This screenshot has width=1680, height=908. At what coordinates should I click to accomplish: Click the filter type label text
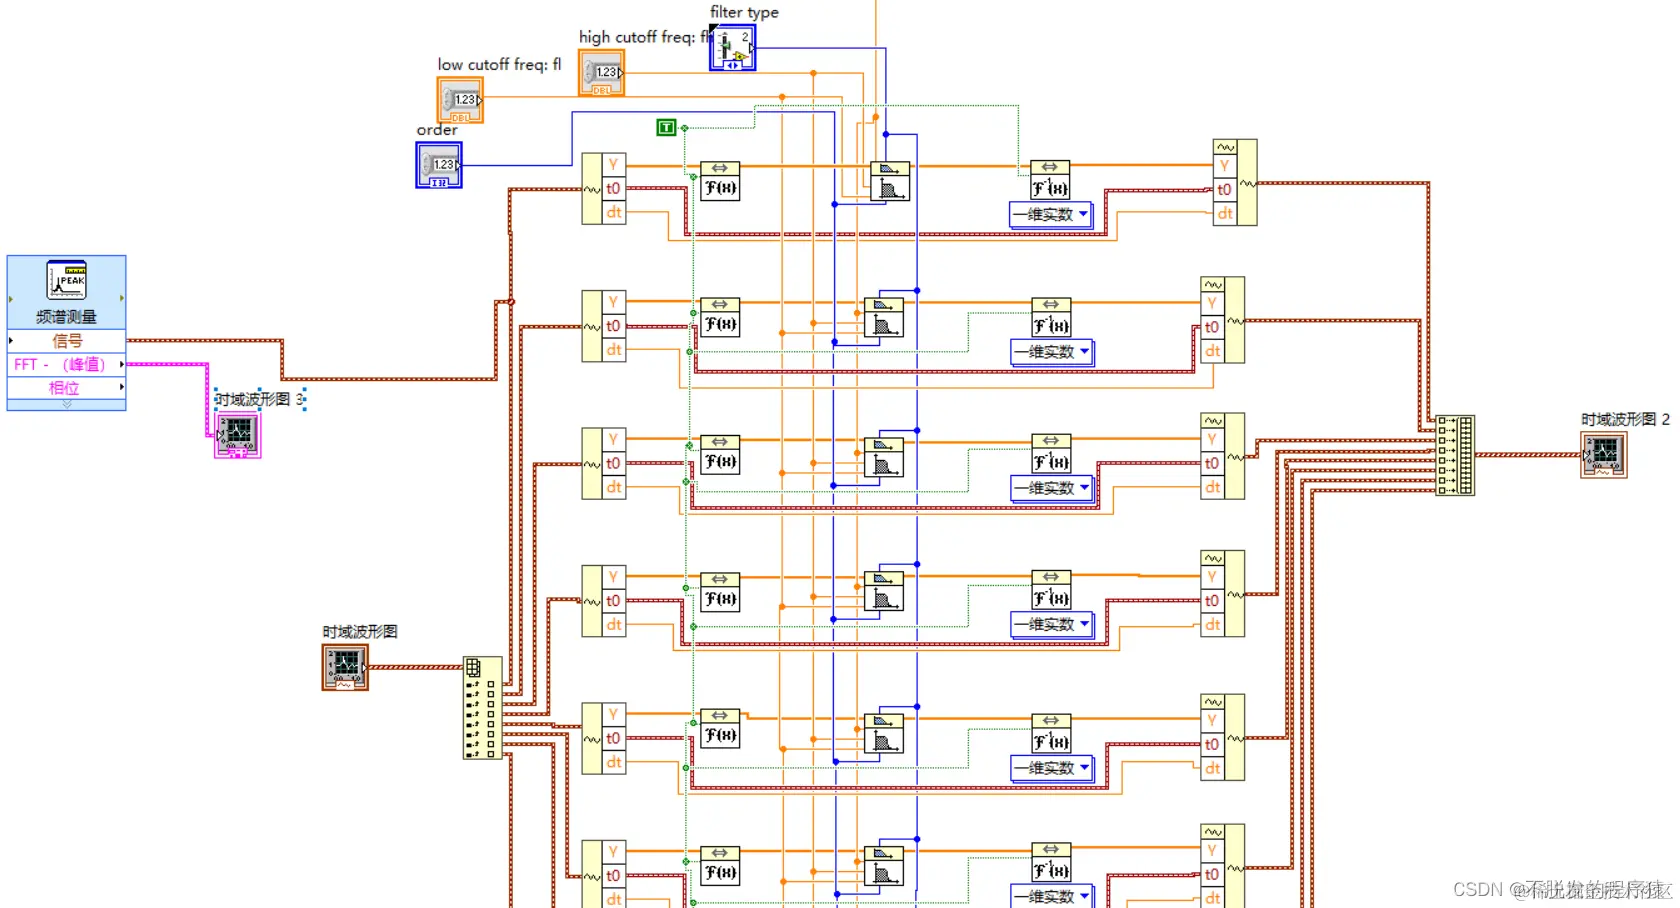pos(744,12)
